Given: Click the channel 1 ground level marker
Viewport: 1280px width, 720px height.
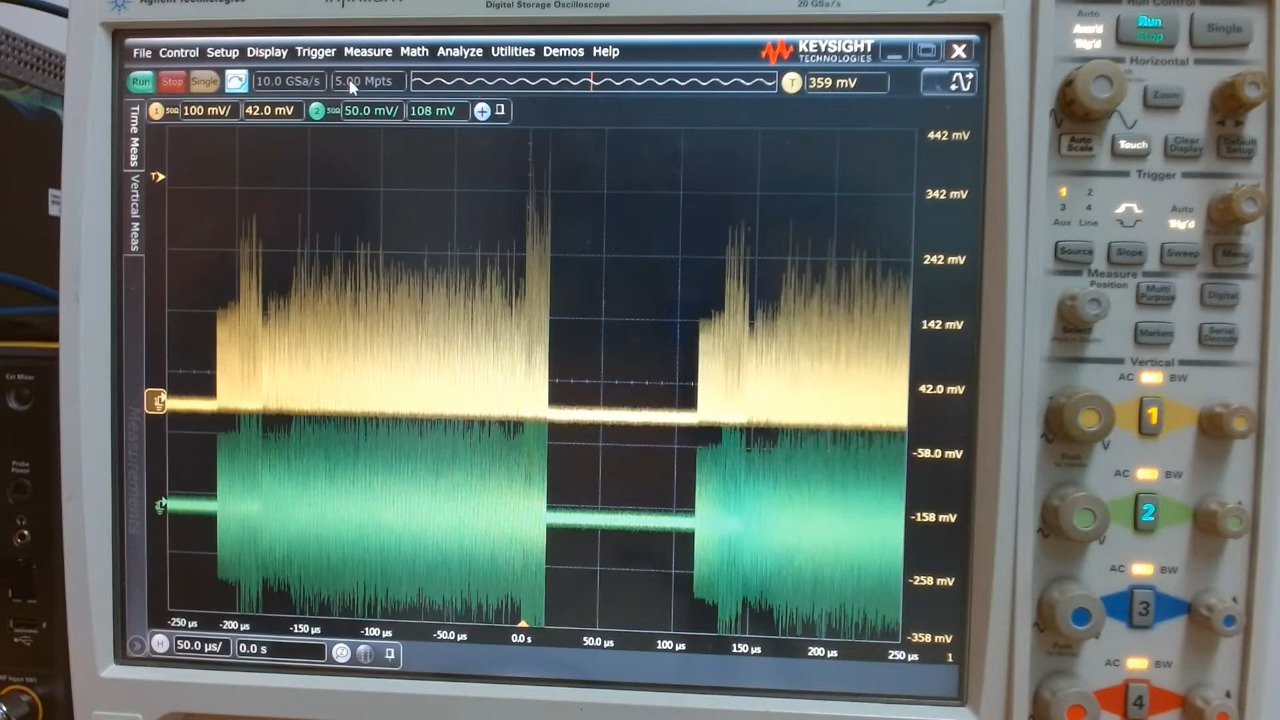Looking at the screenshot, I should pyautogui.click(x=156, y=402).
